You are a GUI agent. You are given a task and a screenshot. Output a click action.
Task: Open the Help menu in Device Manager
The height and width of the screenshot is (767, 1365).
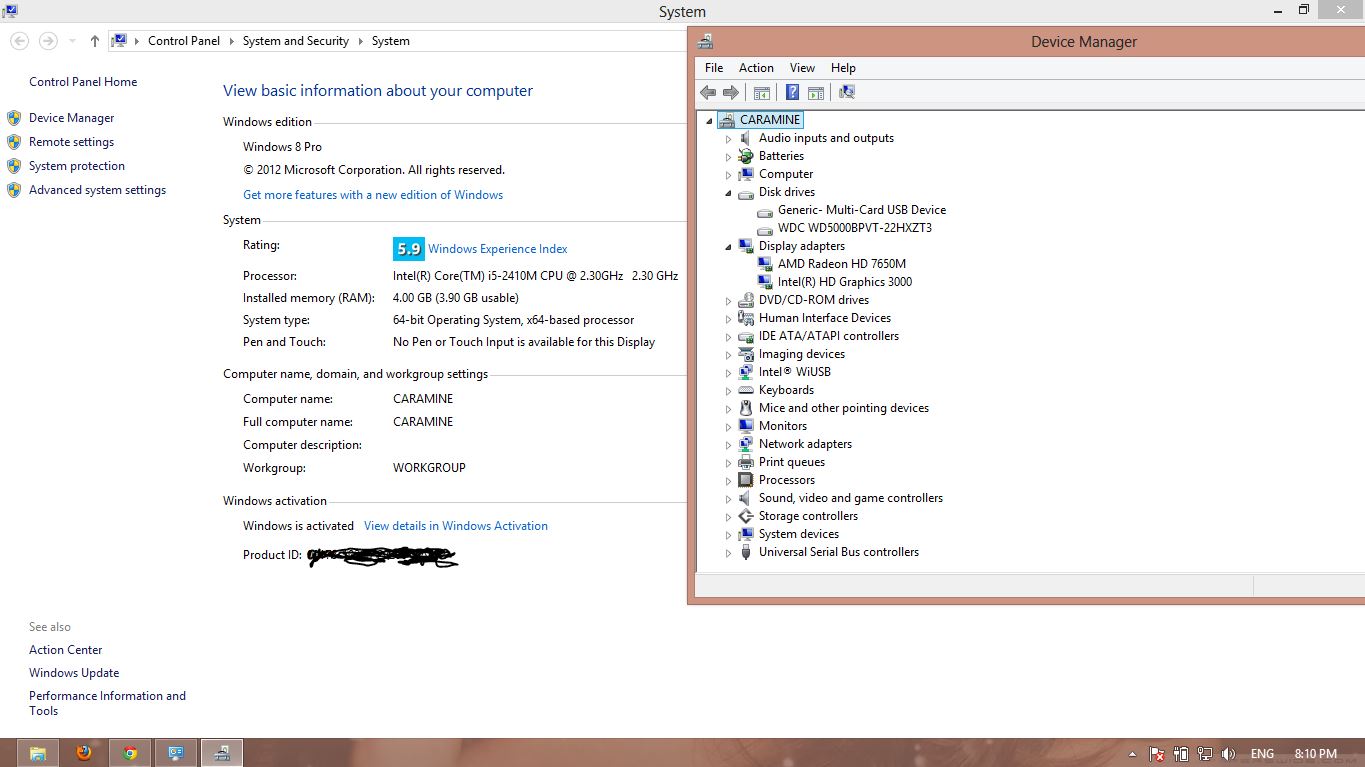843,68
